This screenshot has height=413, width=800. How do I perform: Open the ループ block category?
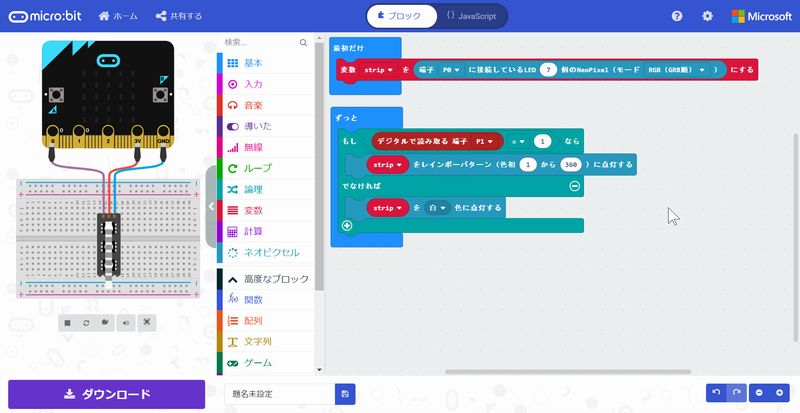[258, 168]
